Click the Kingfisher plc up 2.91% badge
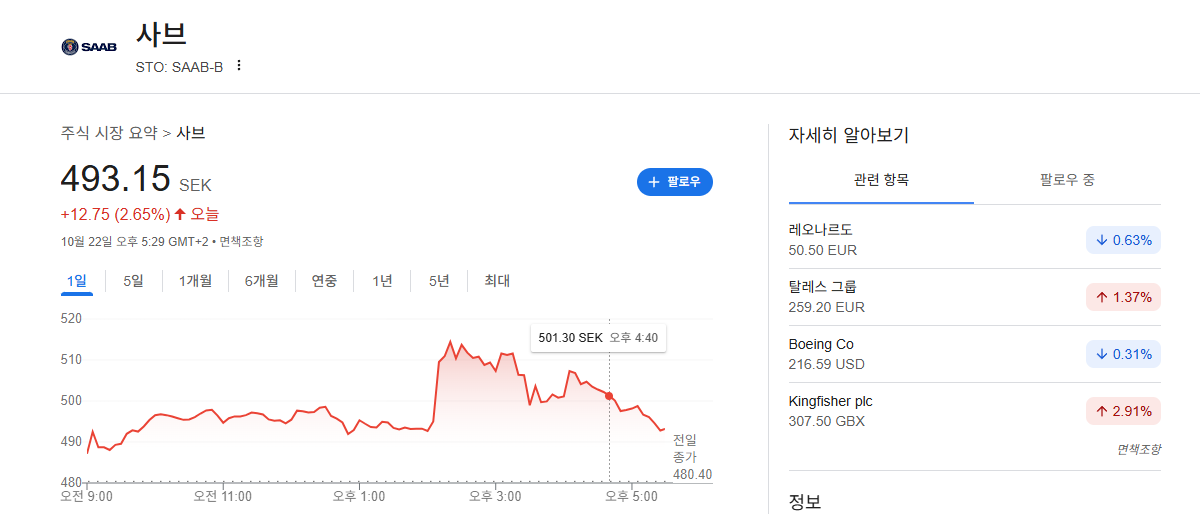This screenshot has height=514, width=1200. tap(1123, 411)
